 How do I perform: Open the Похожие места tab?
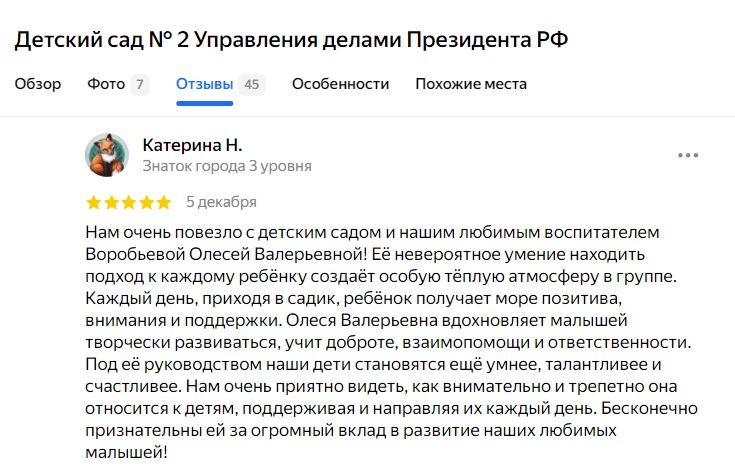(471, 84)
